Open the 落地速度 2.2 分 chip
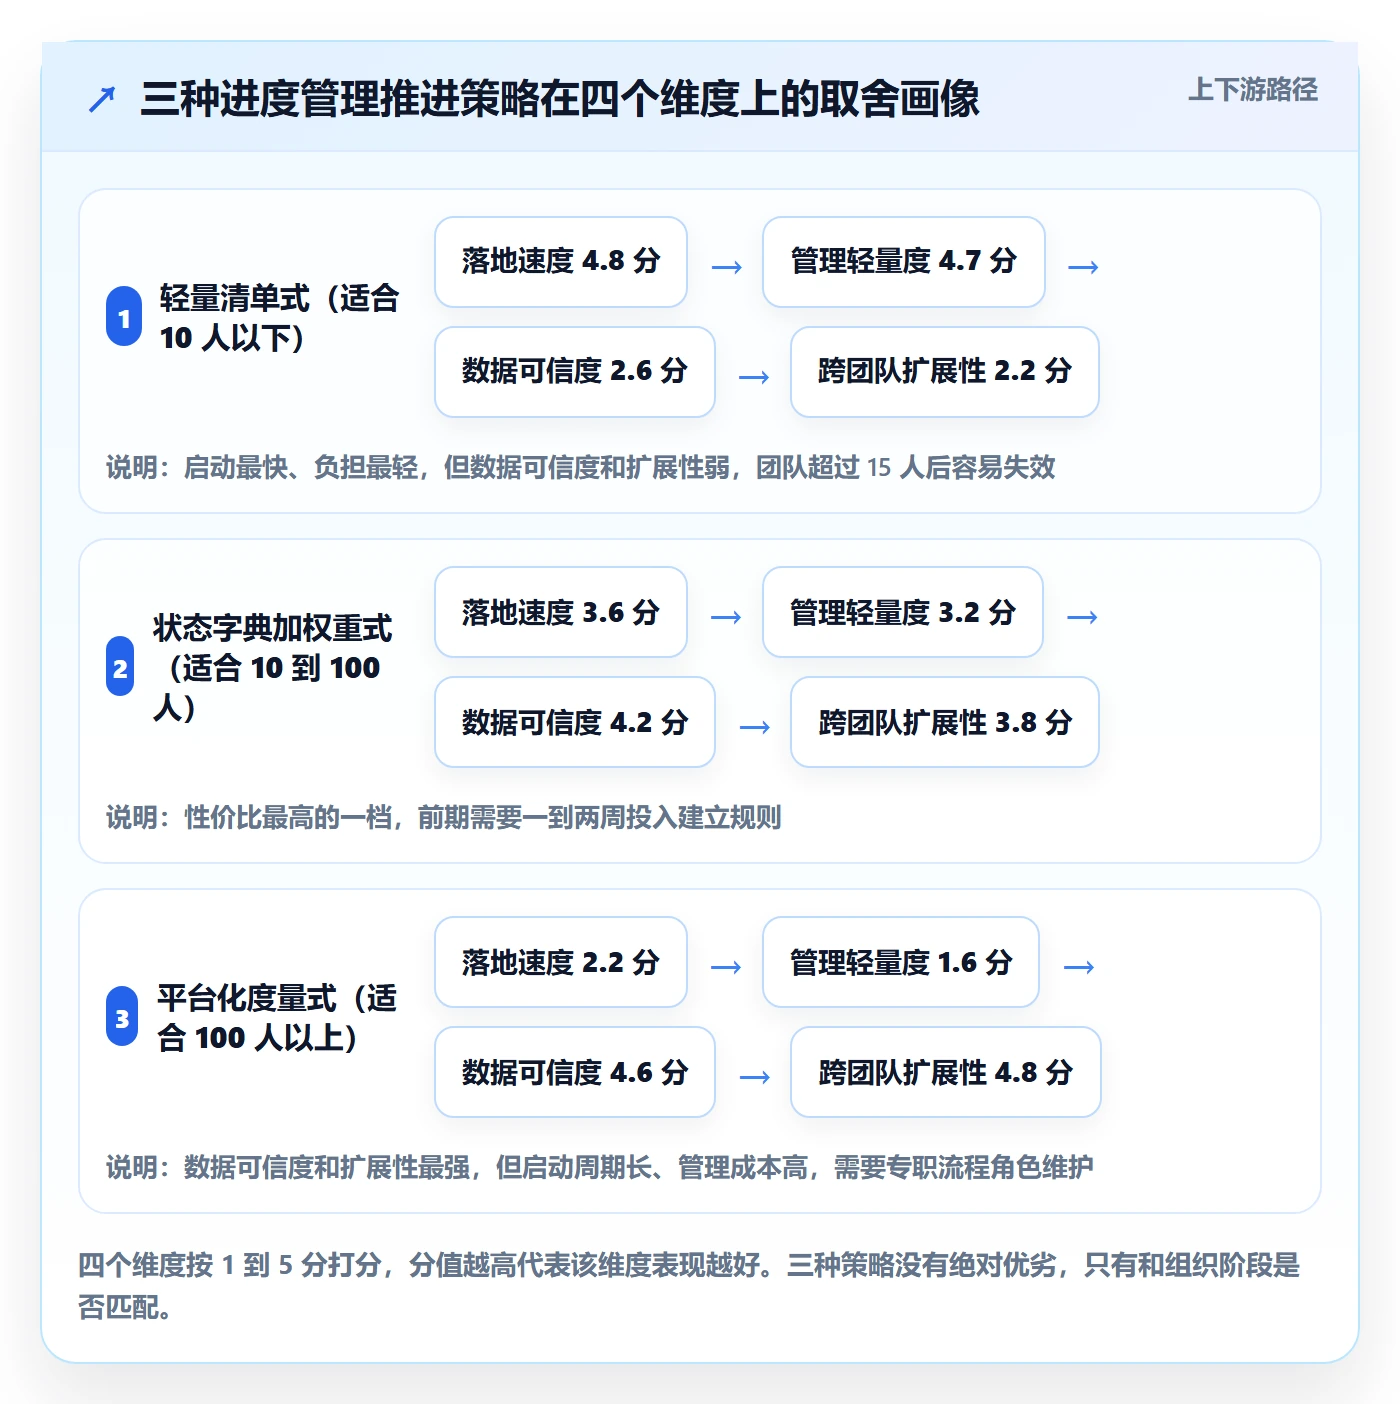 tap(561, 962)
